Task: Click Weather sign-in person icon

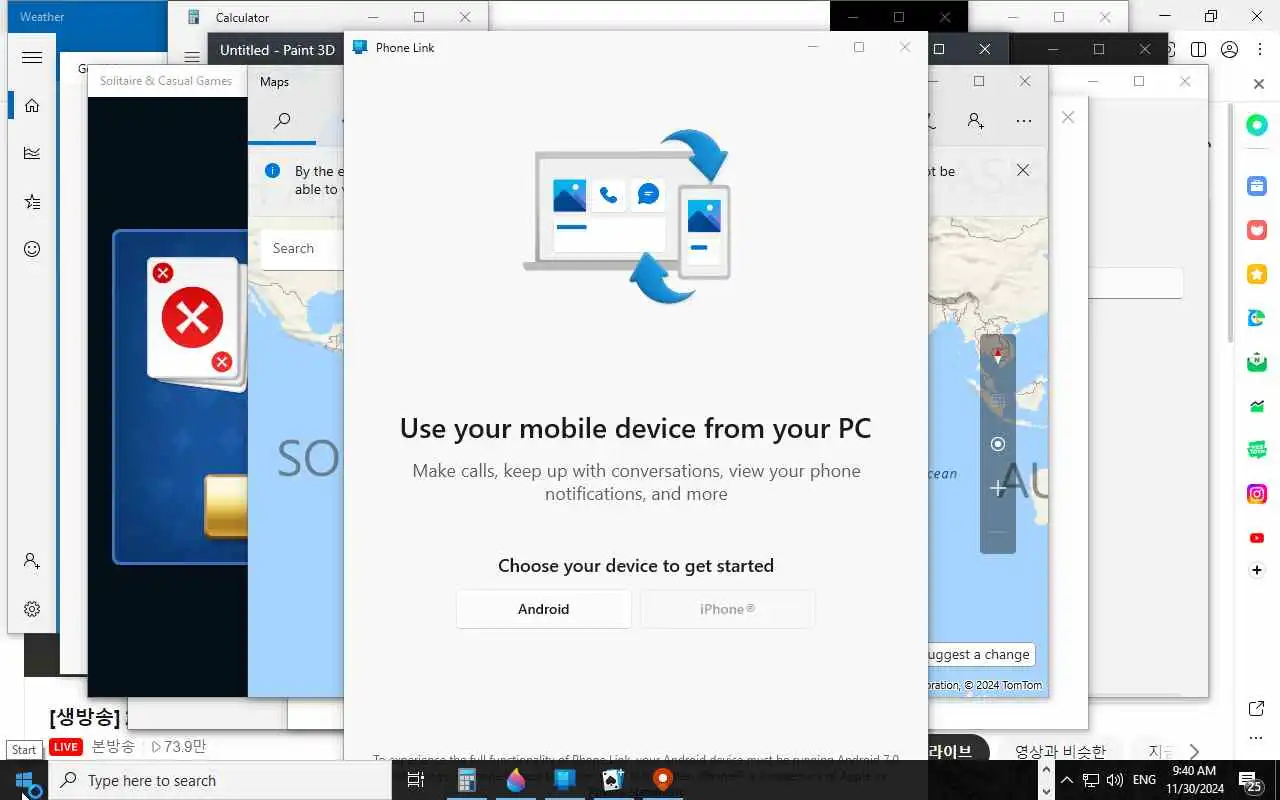Action: pos(32,561)
